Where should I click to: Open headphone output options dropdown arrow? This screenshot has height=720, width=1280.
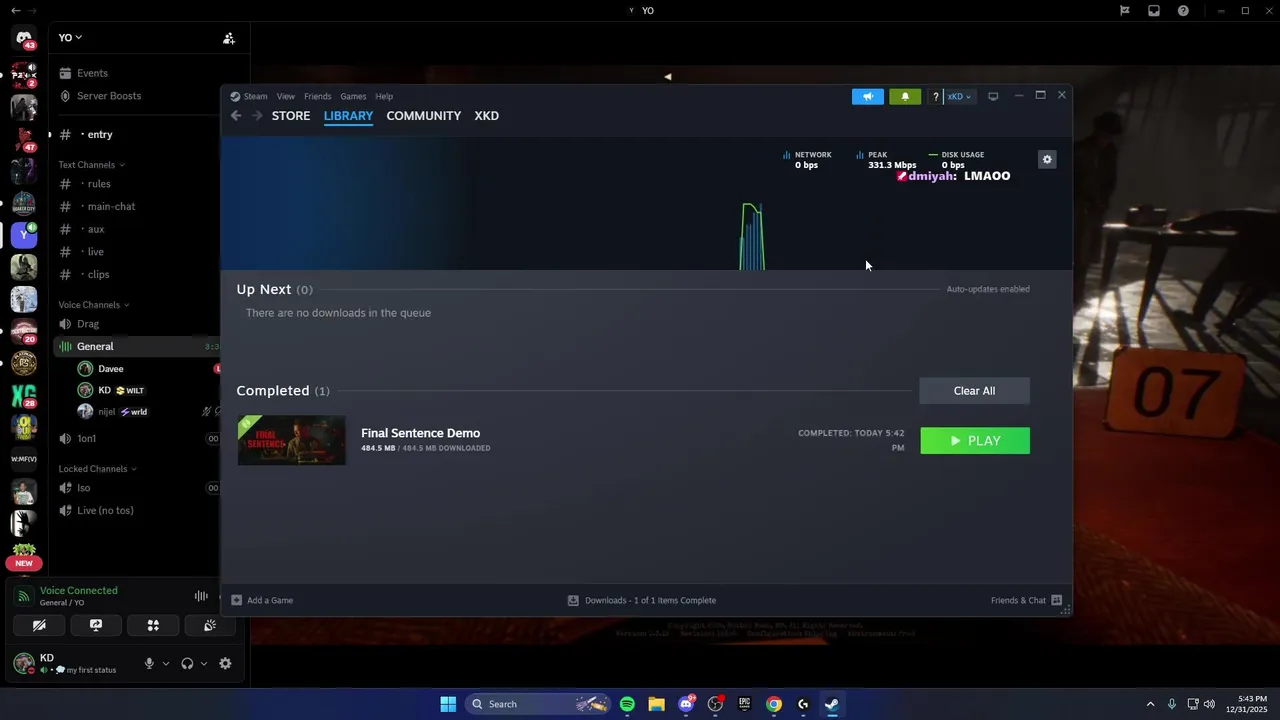point(204,664)
